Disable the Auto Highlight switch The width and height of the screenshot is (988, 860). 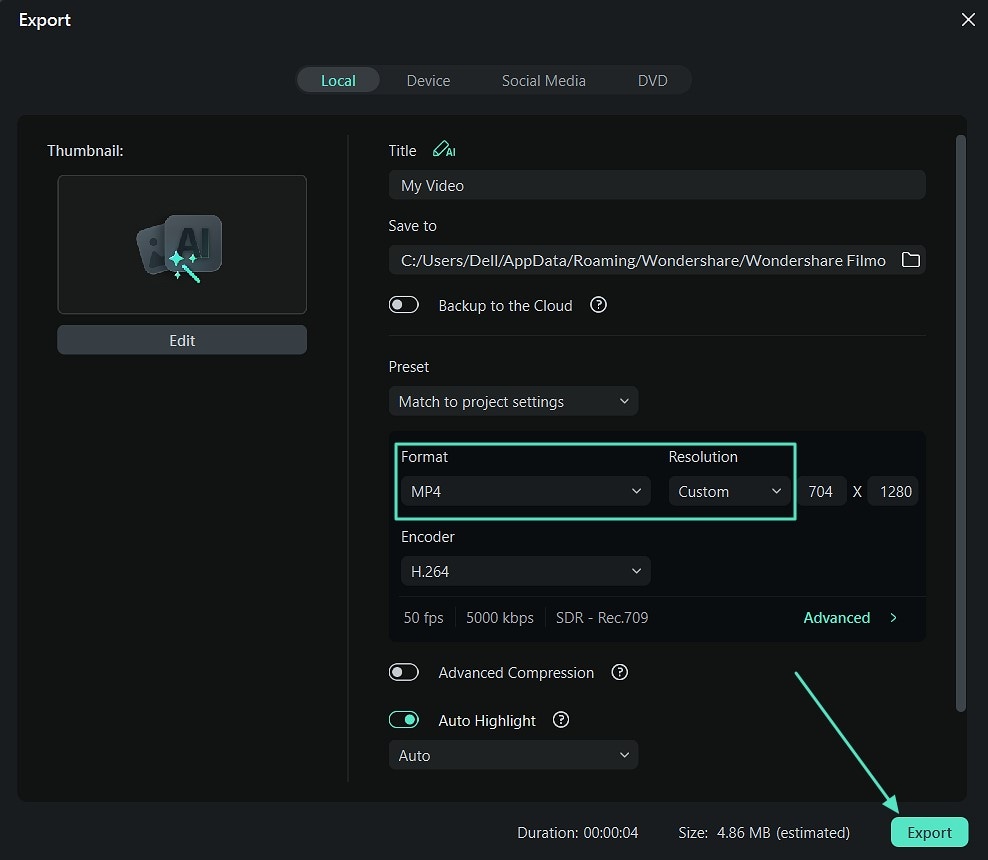[404, 720]
